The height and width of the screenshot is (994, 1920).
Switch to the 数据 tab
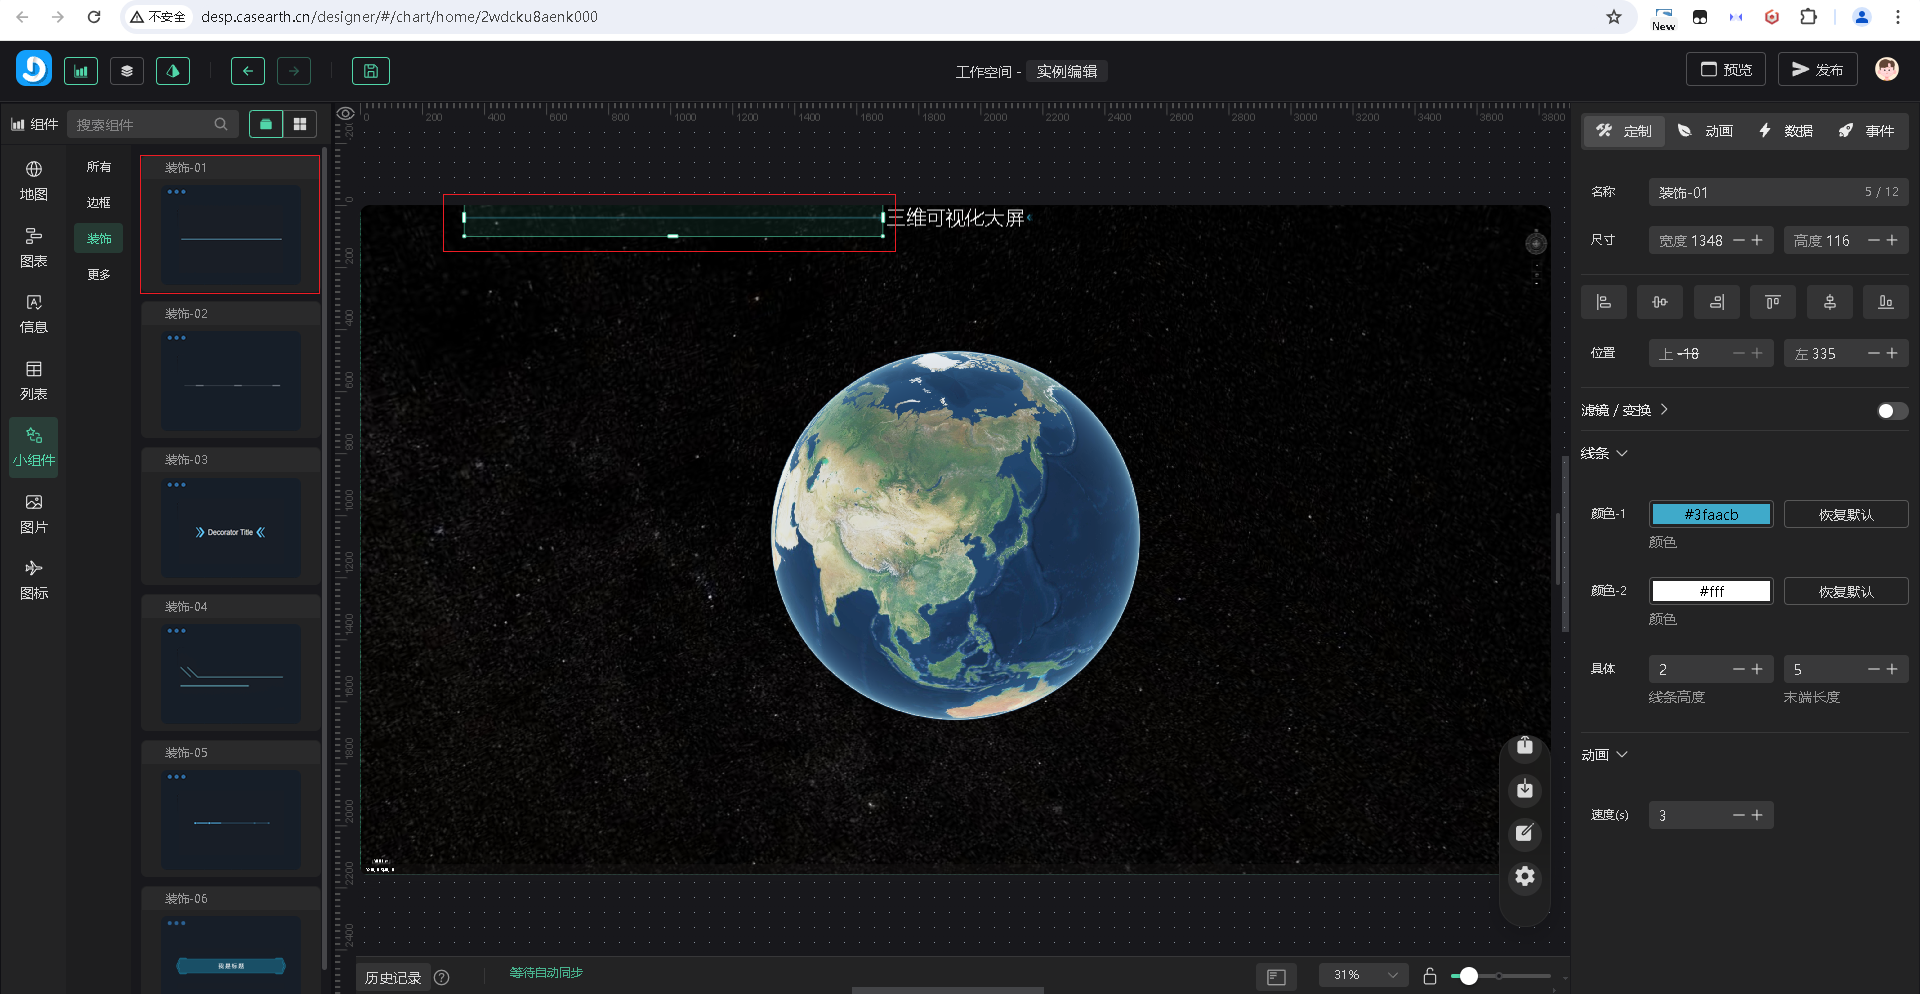tap(1786, 131)
